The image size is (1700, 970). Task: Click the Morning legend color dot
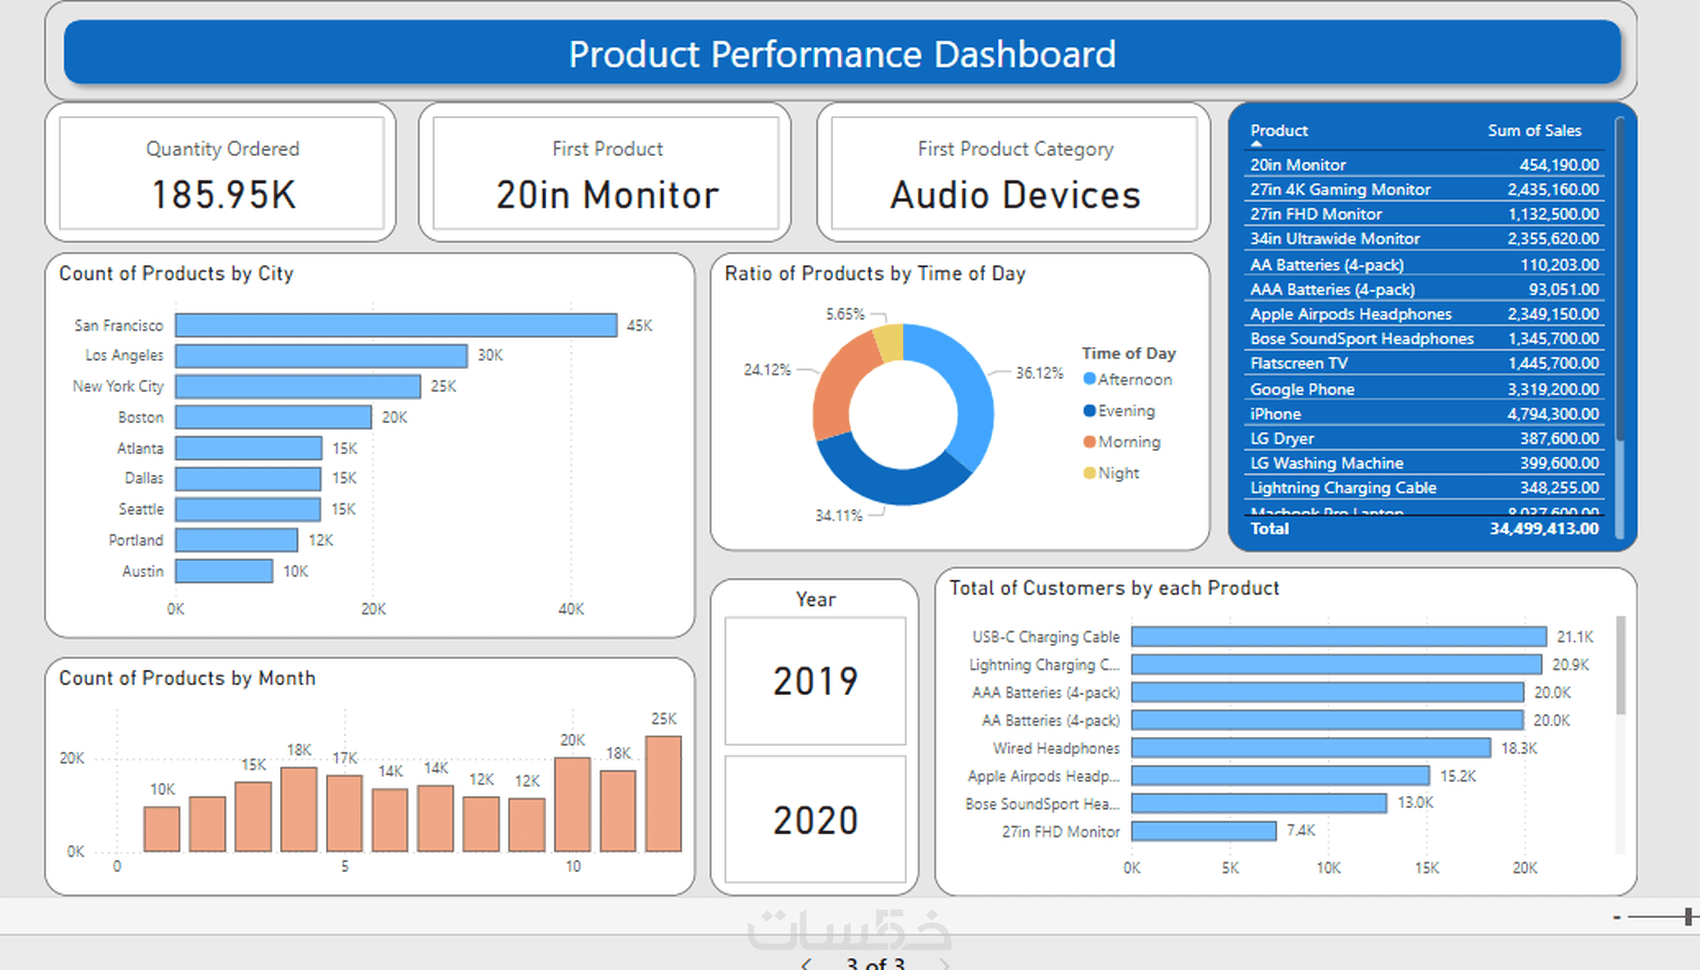tap(1089, 441)
